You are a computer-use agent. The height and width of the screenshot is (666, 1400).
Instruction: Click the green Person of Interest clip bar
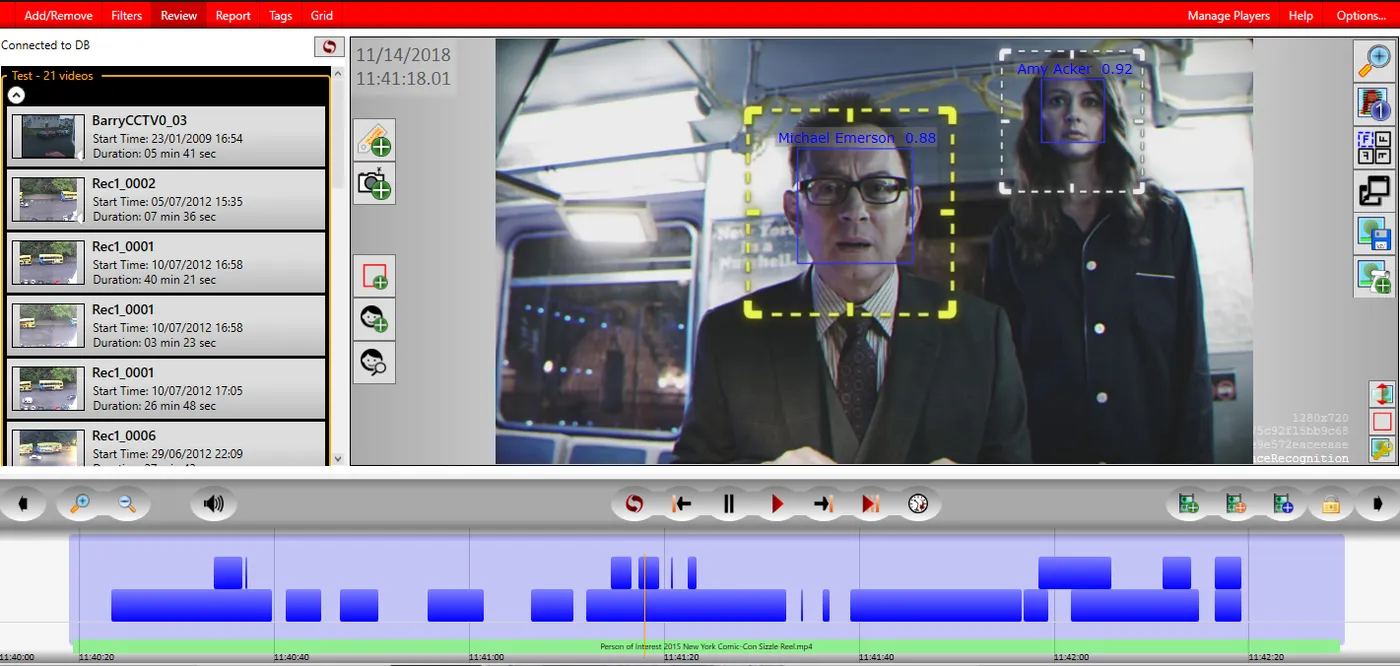pyautogui.click(x=706, y=646)
